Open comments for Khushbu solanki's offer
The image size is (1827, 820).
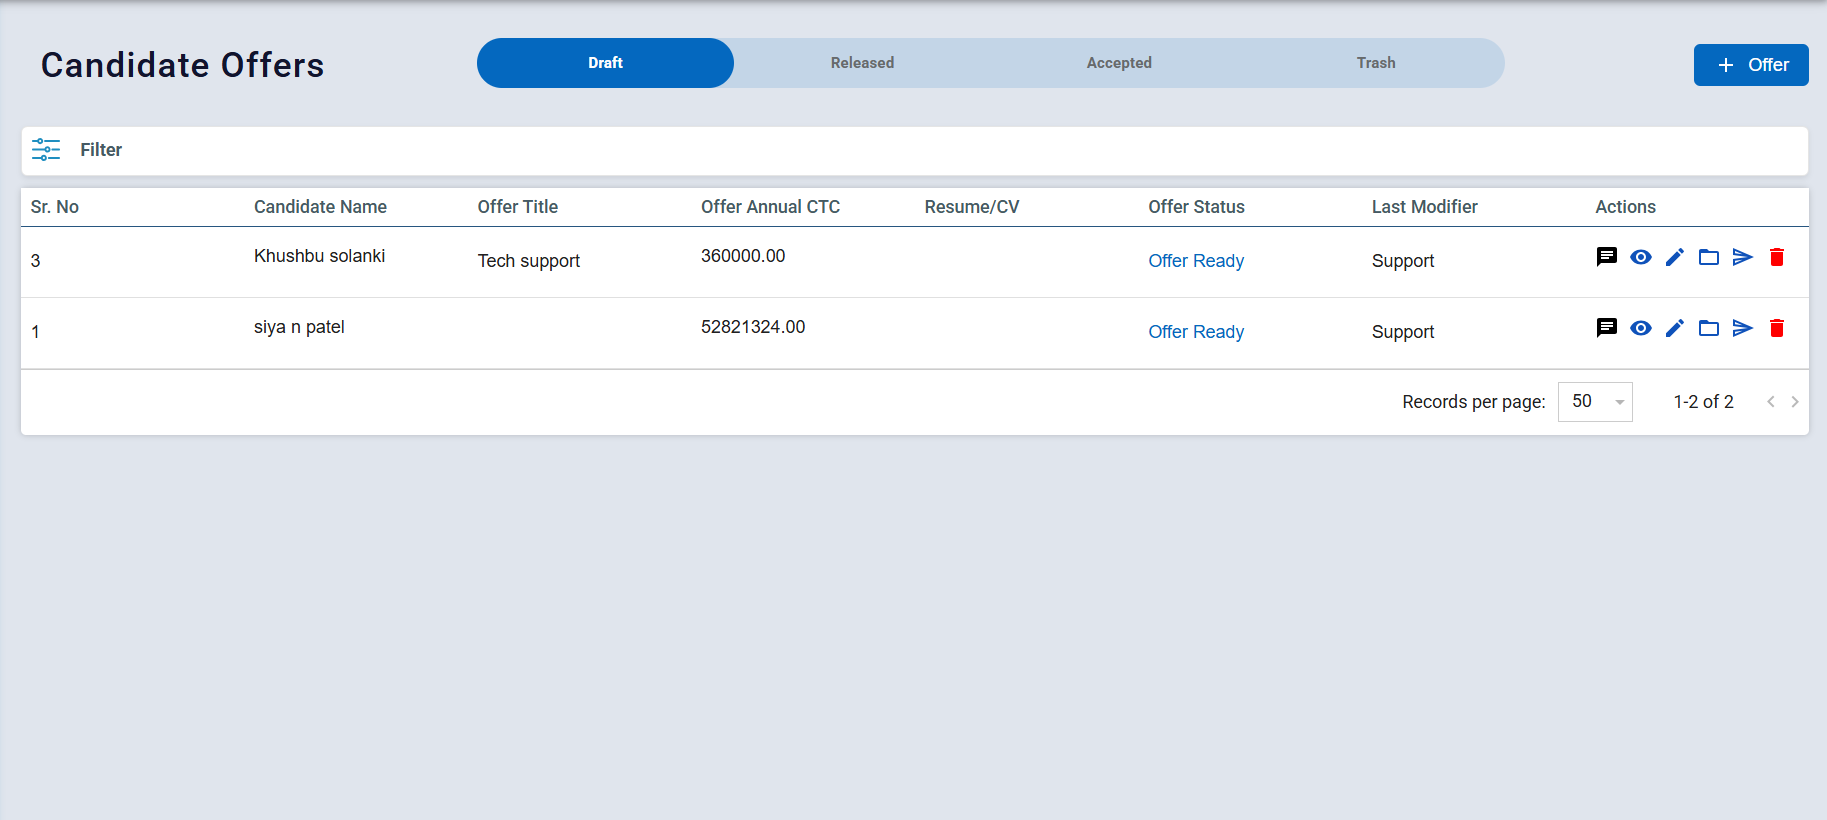pyautogui.click(x=1606, y=257)
